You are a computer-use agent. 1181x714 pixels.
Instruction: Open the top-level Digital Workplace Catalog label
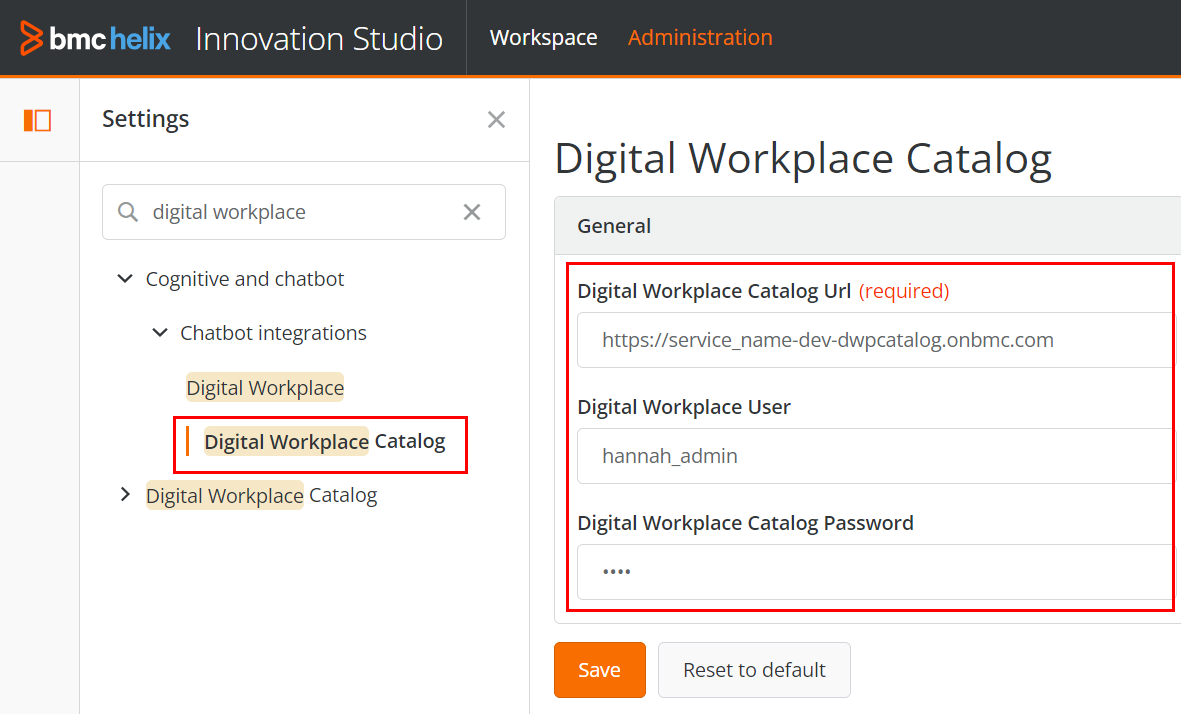click(x=261, y=496)
